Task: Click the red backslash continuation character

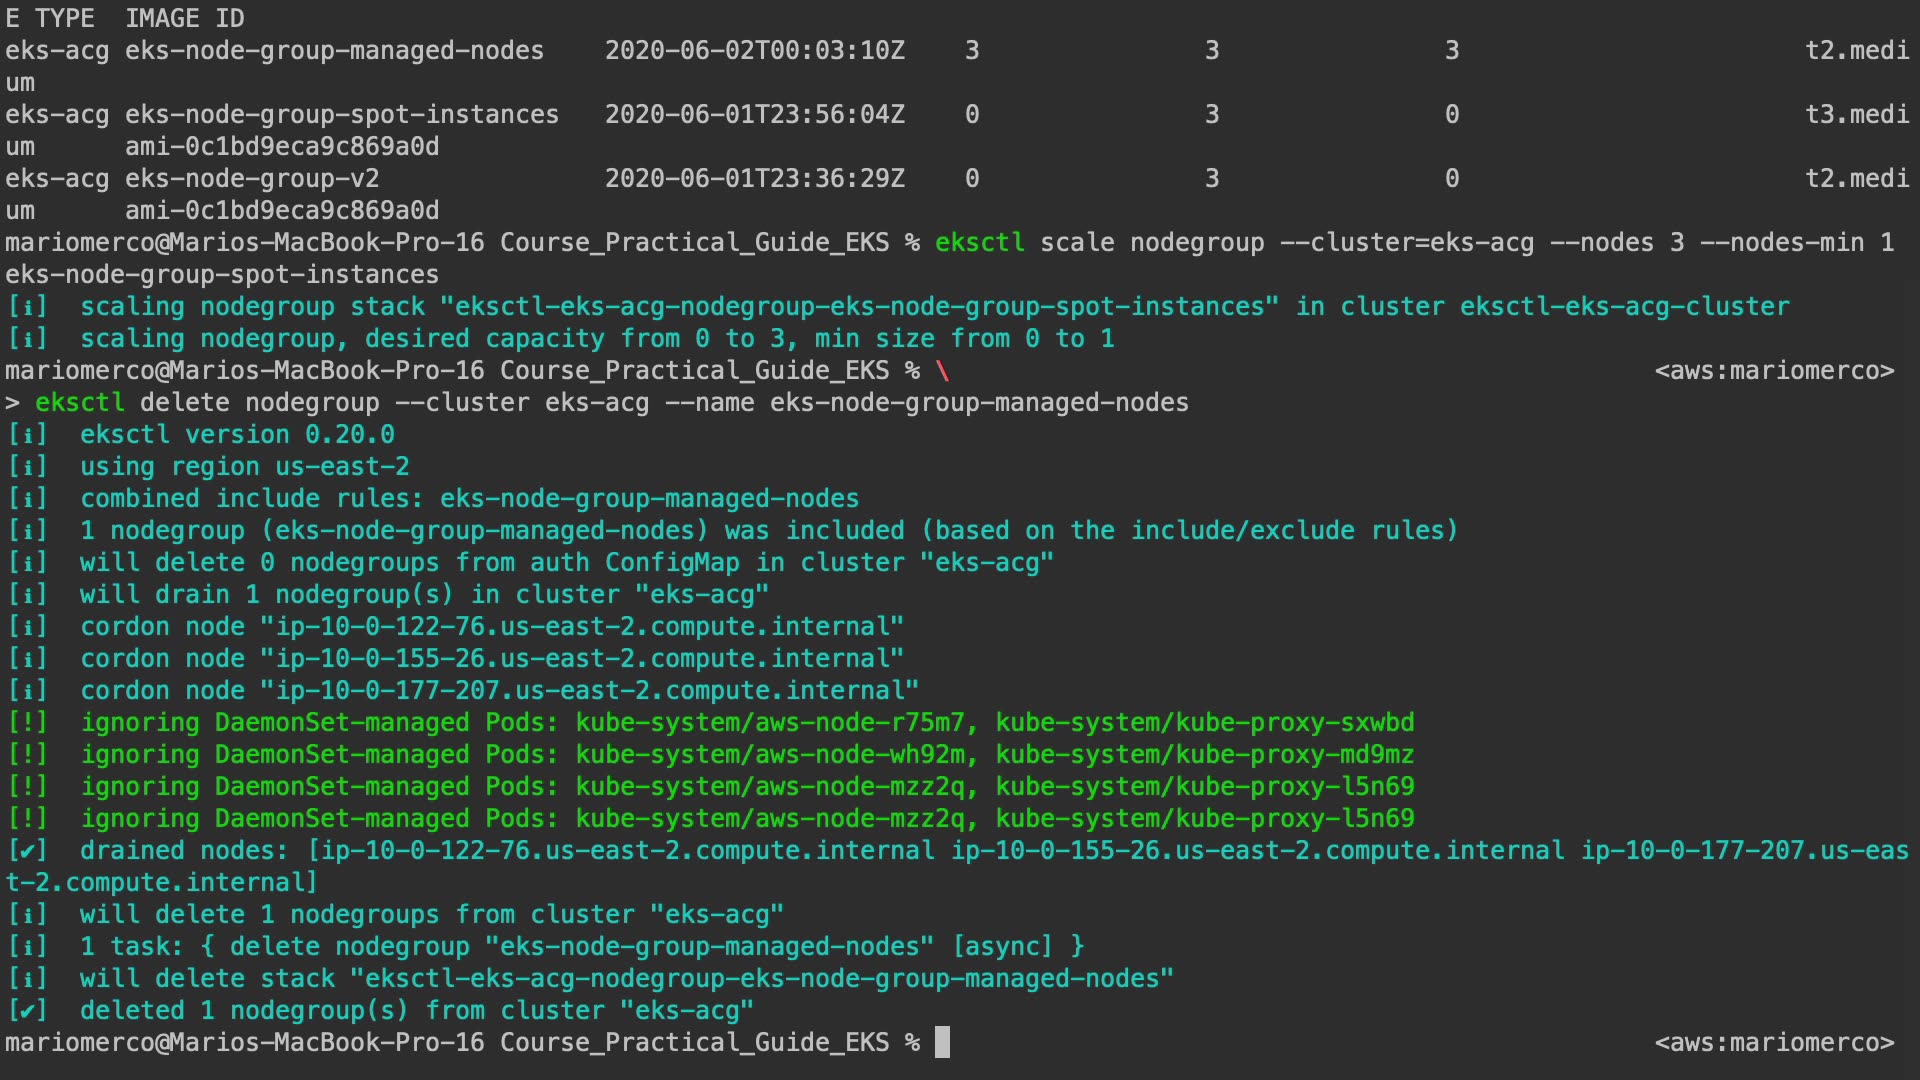Action: coord(942,371)
